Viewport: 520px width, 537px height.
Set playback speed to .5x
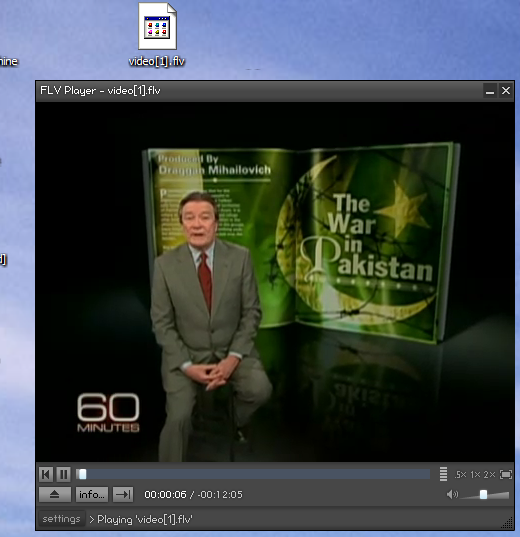[x=460, y=475]
